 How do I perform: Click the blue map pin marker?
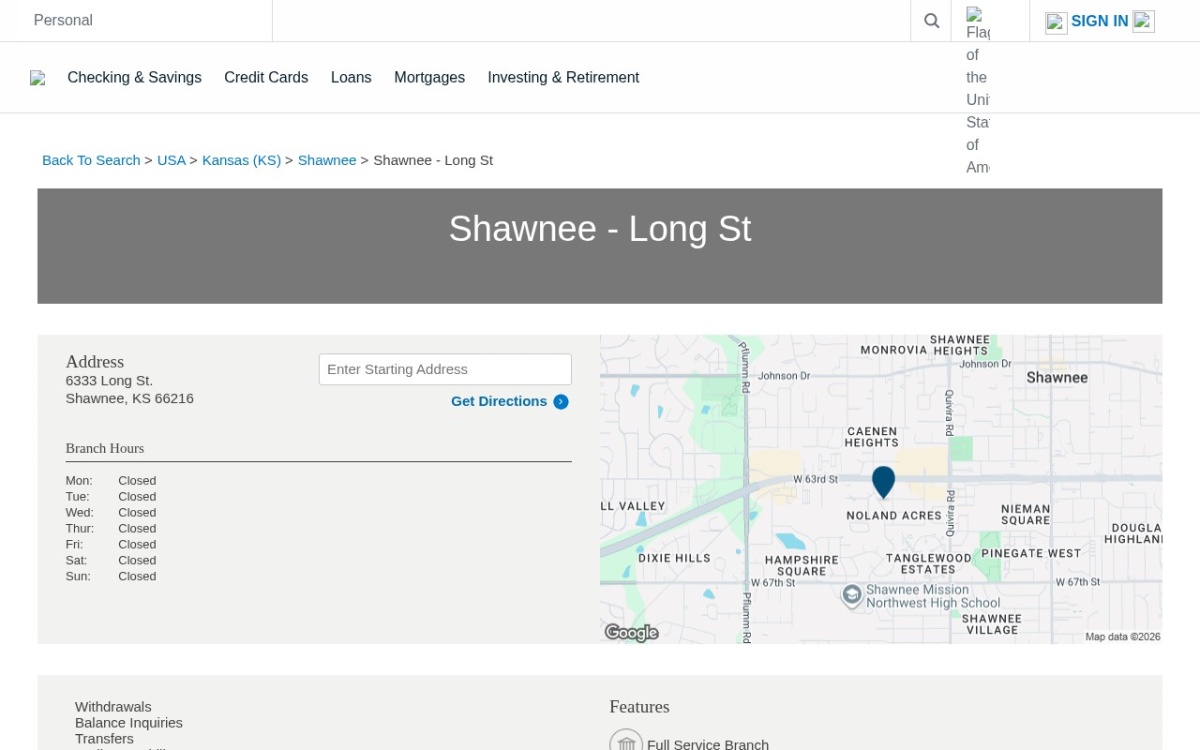(883, 482)
